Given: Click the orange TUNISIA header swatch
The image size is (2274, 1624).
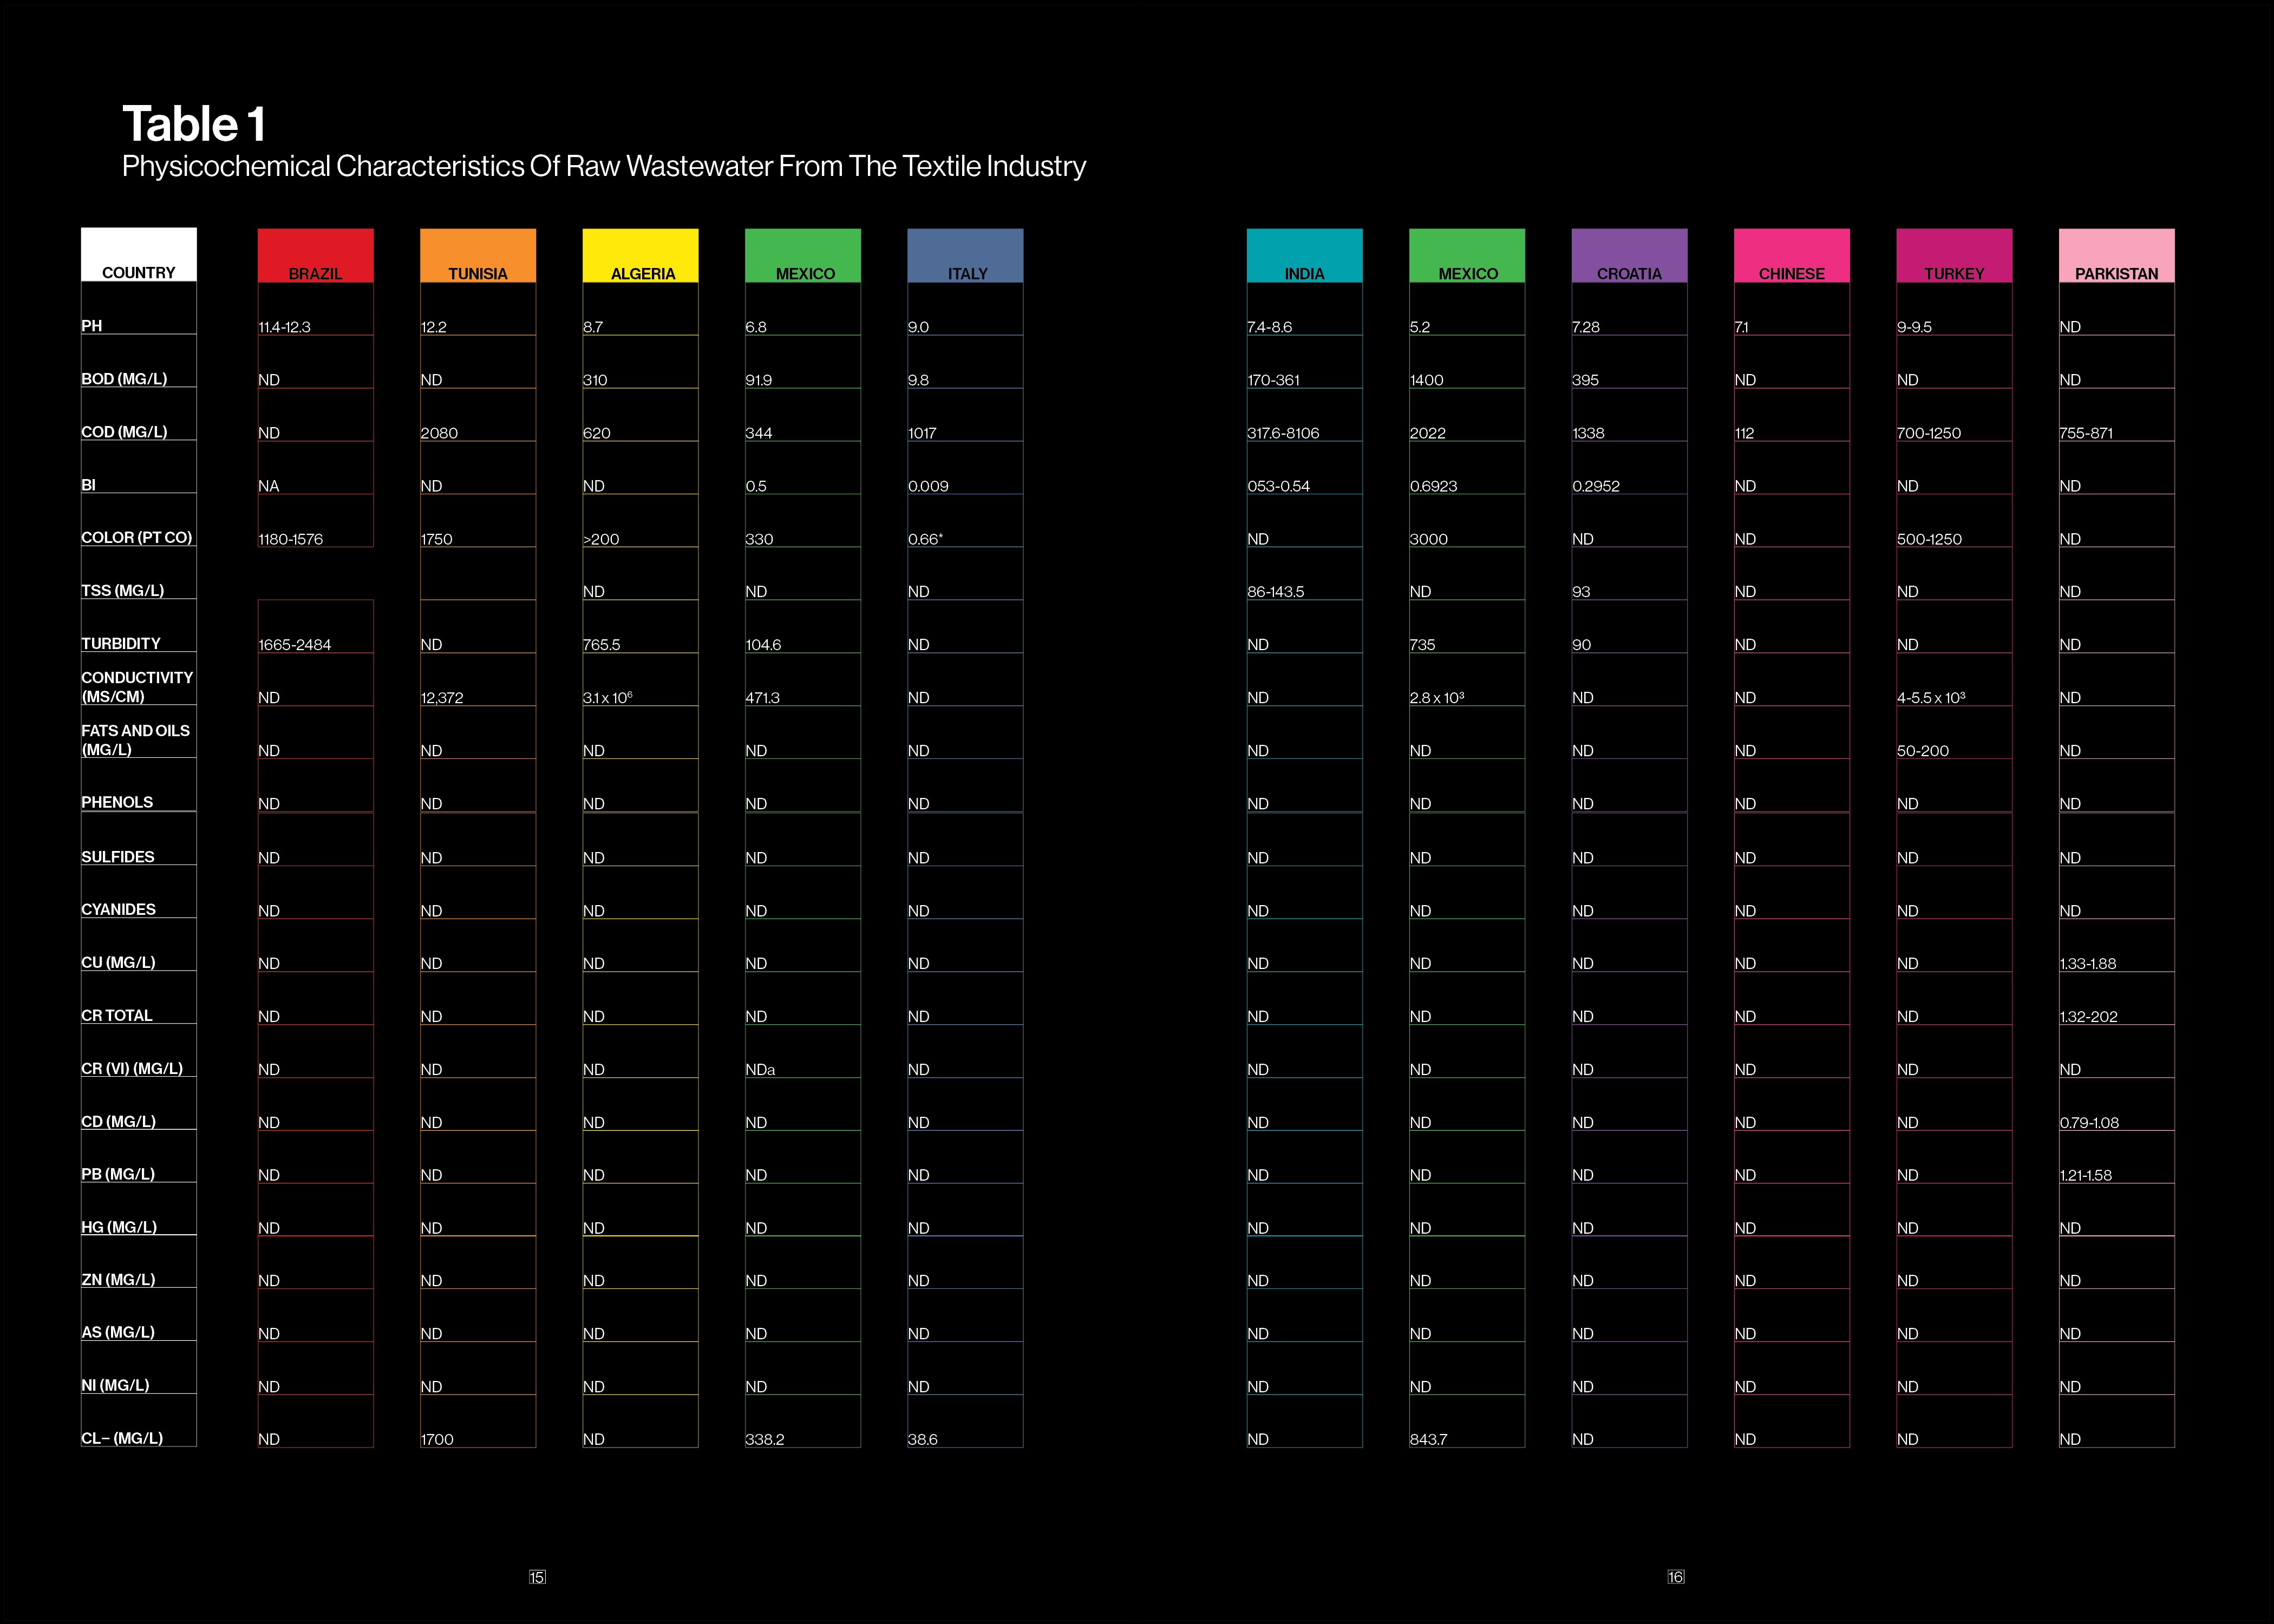Looking at the screenshot, I should (x=477, y=255).
